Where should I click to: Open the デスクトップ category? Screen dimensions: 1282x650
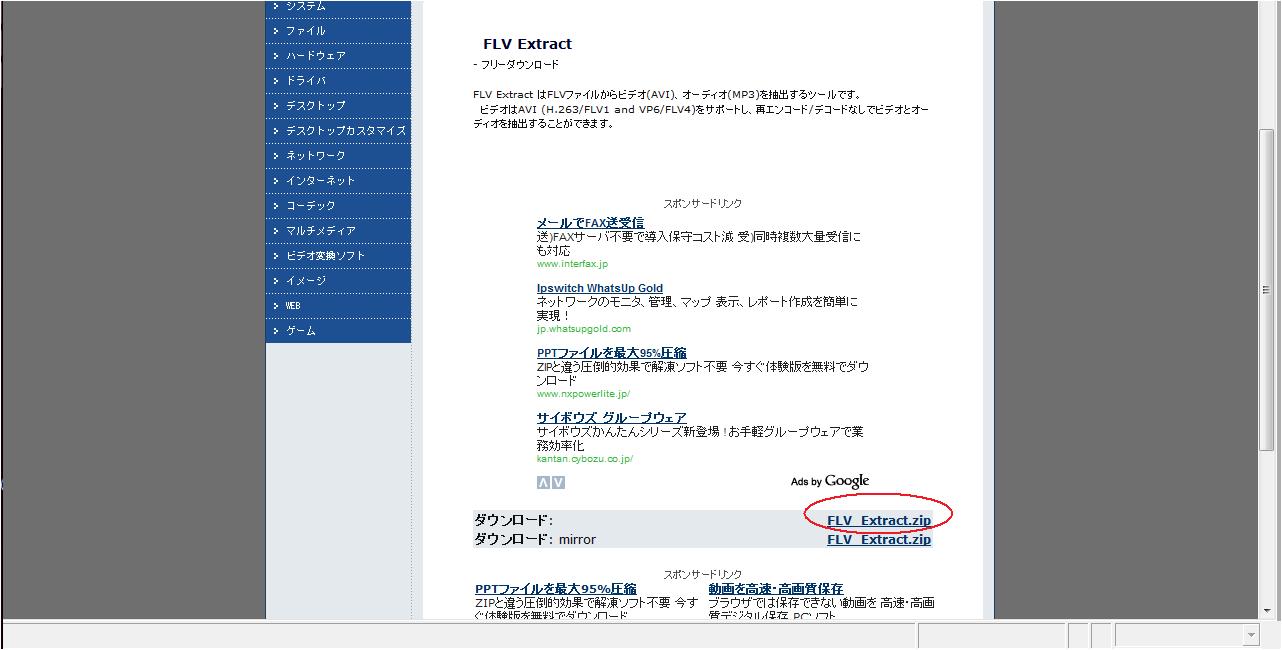click(x=338, y=106)
